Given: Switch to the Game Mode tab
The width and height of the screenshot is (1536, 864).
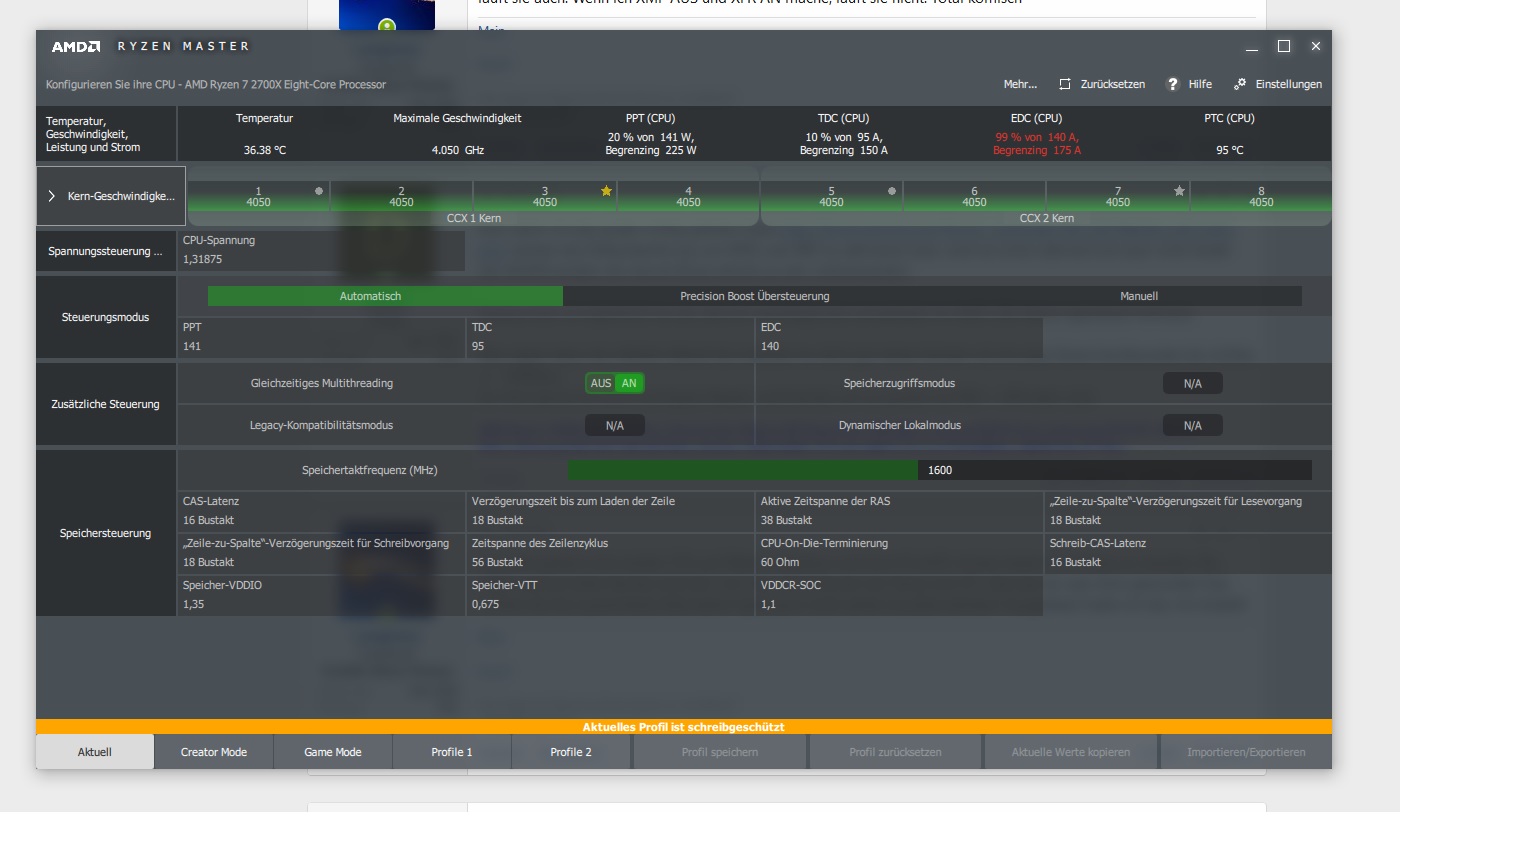Looking at the screenshot, I should pyautogui.click(x=333, y=752).
